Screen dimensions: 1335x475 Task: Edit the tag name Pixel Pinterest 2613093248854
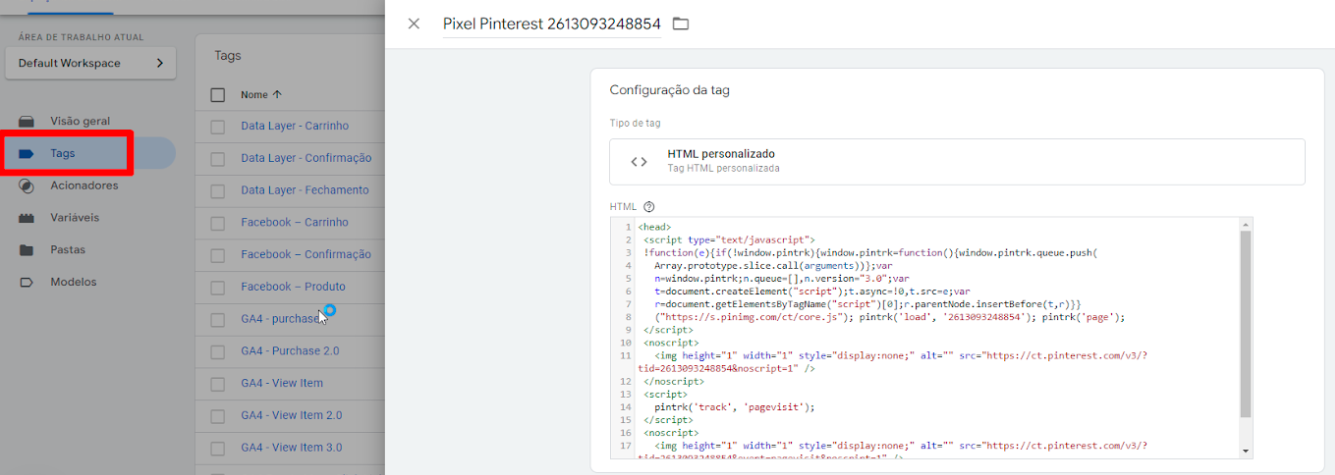pos(552,24)
